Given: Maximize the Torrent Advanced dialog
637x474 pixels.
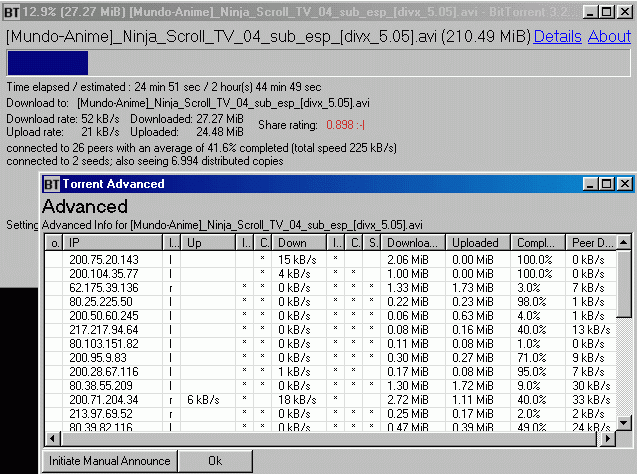Looking at the screenshot, I should click(606, 184).
